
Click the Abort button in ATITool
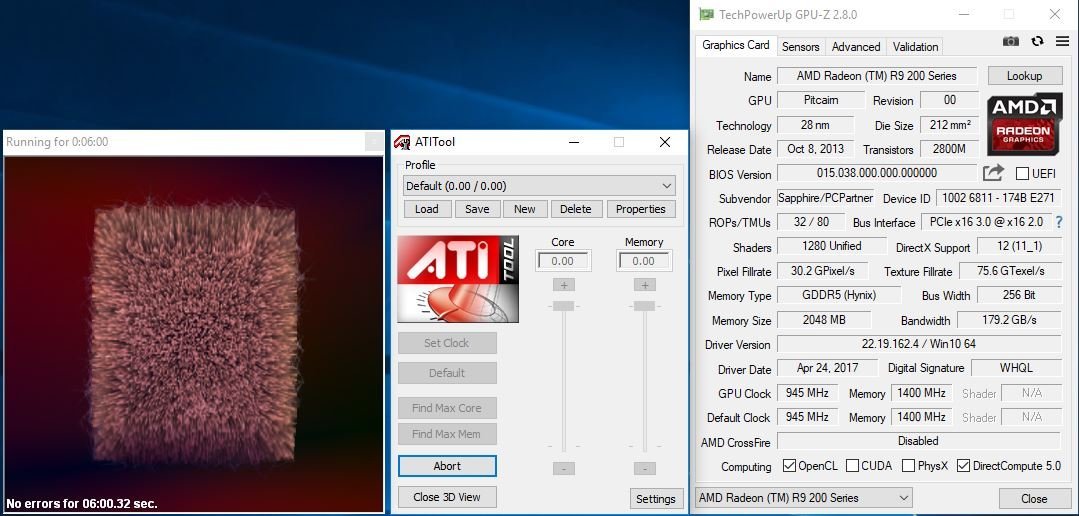pyautogui.click(x=447, y=466)
